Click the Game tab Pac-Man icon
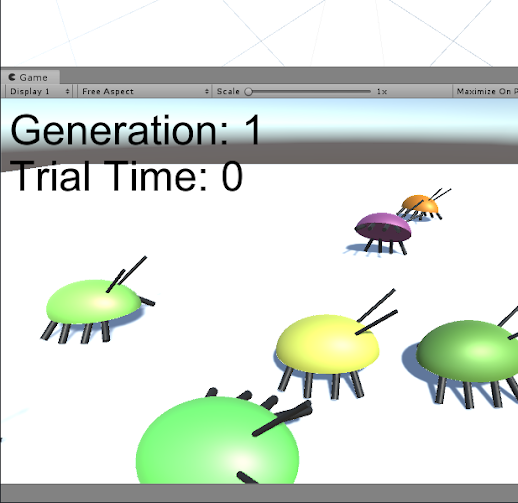Image resolution: width=518 pixels, height=503 pixels. 12,77
